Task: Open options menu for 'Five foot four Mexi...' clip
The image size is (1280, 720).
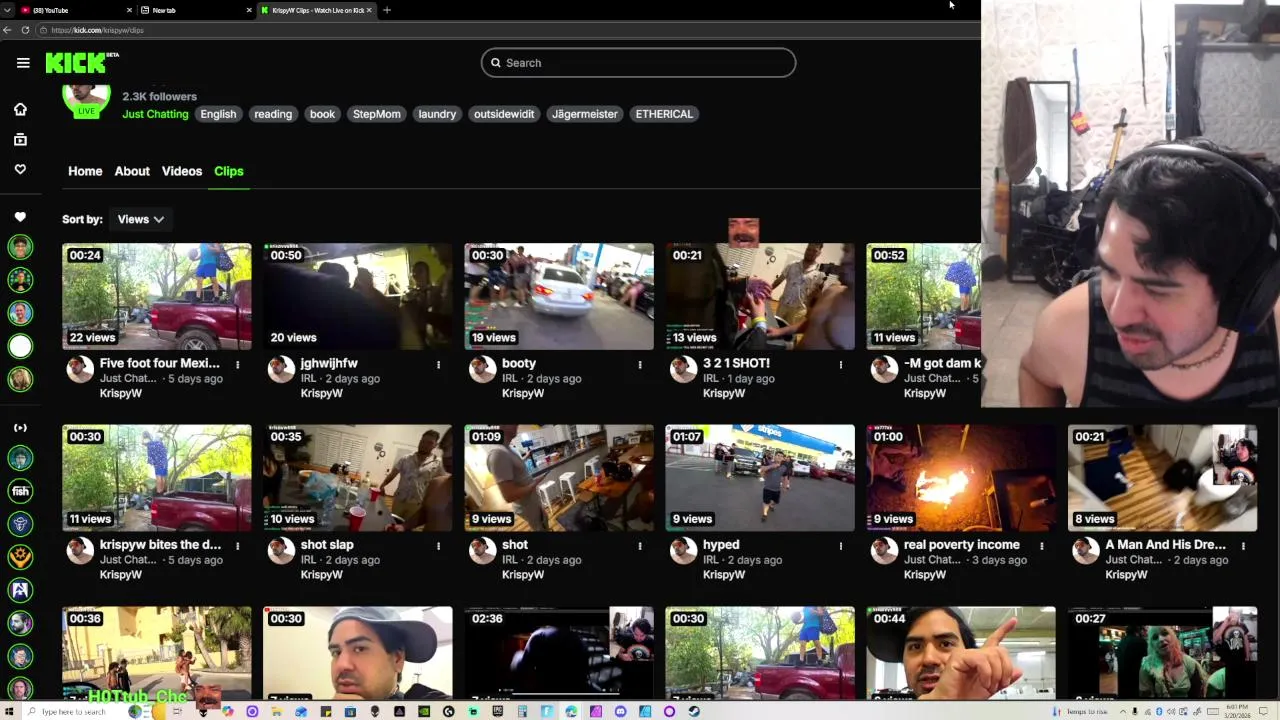Action: pos(237,365)
